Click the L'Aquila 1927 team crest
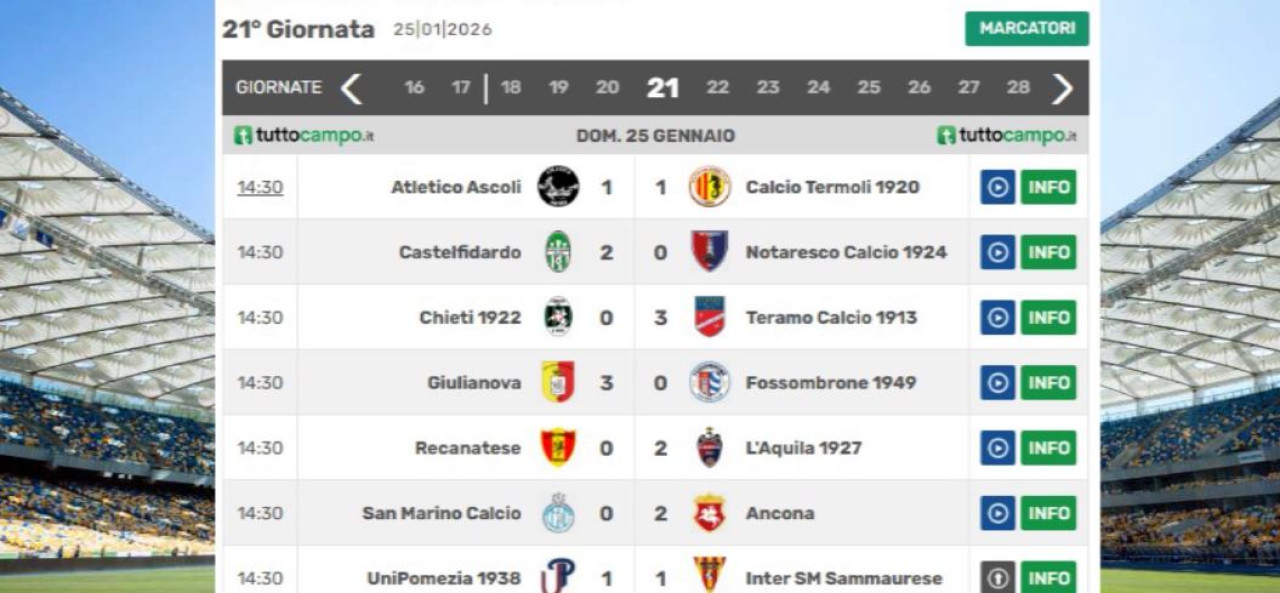Screen dimensions: 1280x593 [710, 448]
